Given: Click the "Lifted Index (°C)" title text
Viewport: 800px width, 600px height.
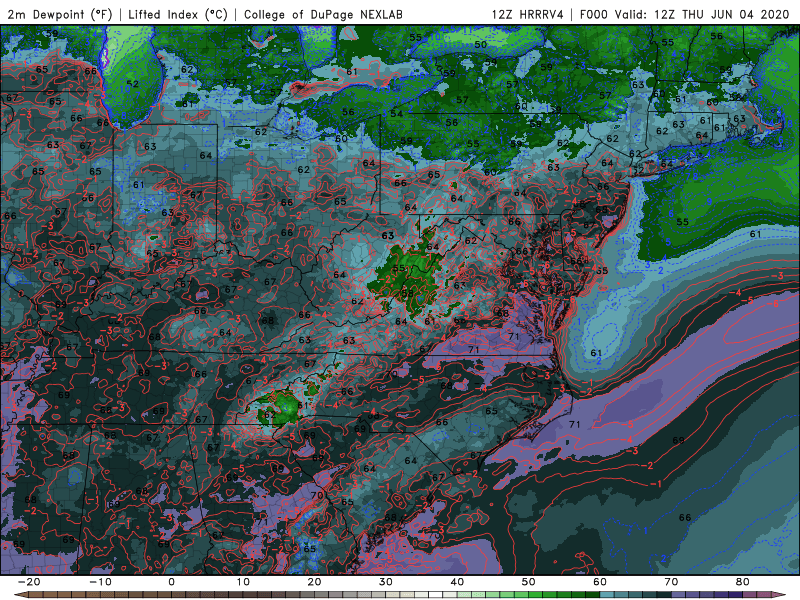Looking at the screenshot, I should [178, 14].
